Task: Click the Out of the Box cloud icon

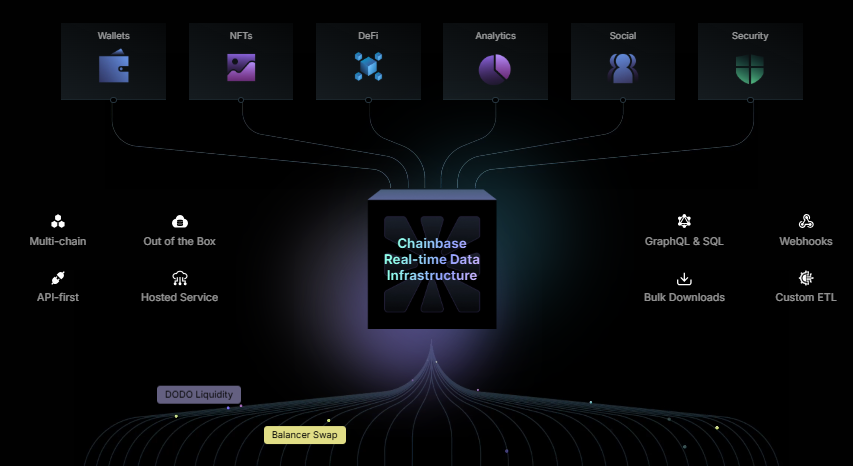Action: [180, 222]
